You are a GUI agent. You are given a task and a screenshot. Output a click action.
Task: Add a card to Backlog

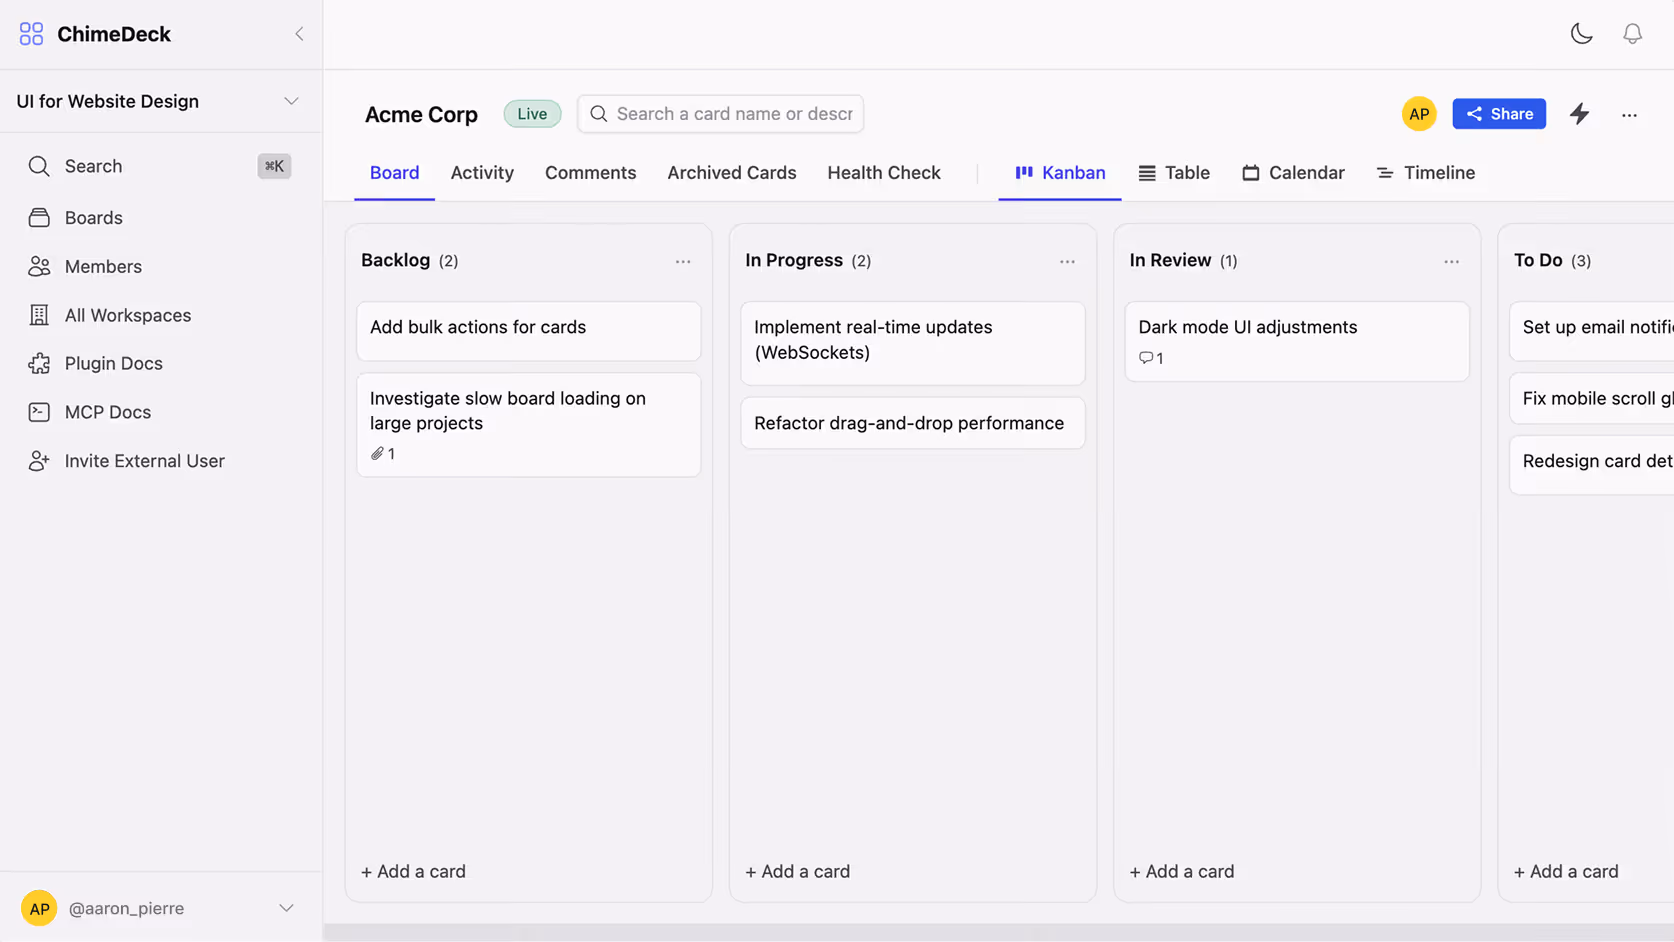click(413, 871)
